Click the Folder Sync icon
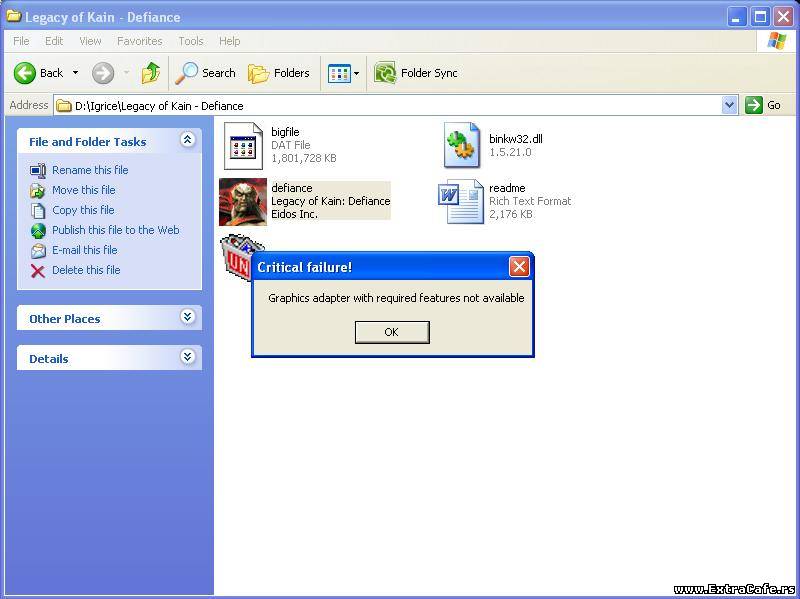The width and height of the screenshot is (800, 599). 385,73
